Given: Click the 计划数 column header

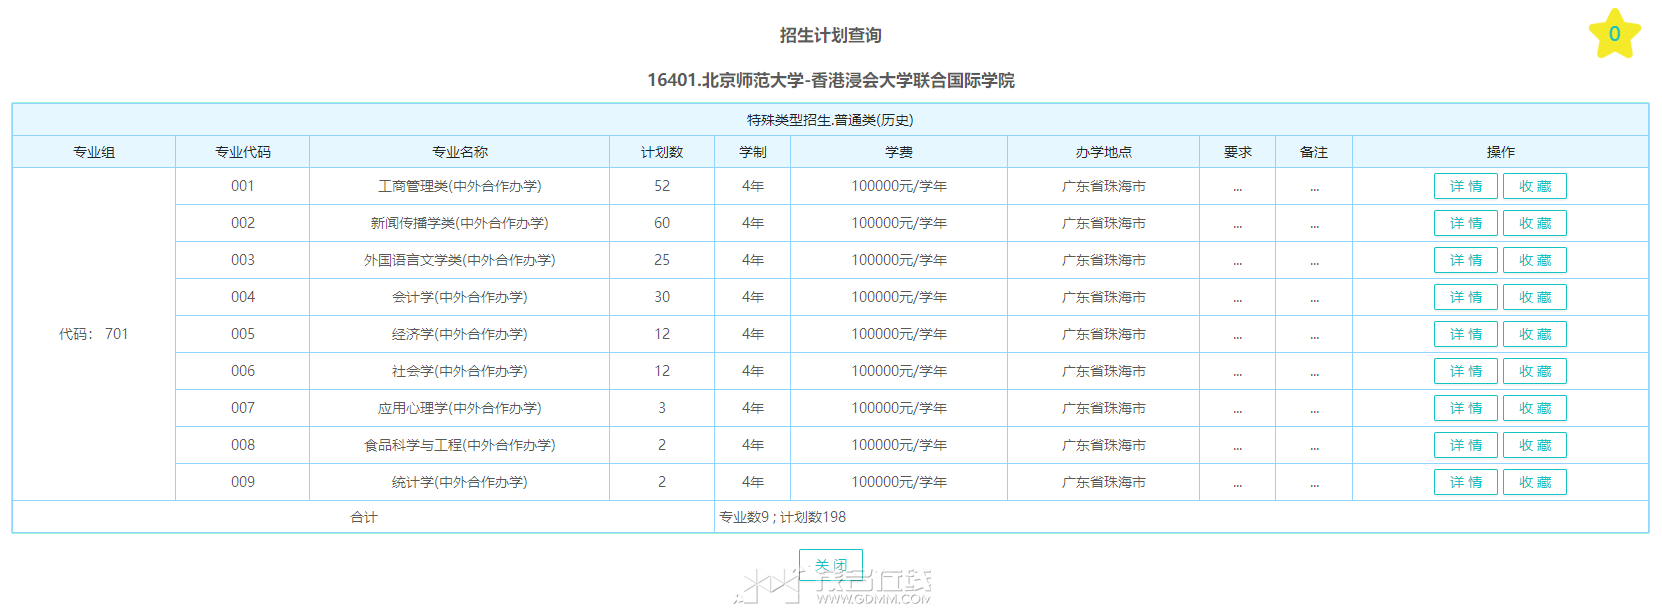Looking at the screenshot, I should point(662,152).
